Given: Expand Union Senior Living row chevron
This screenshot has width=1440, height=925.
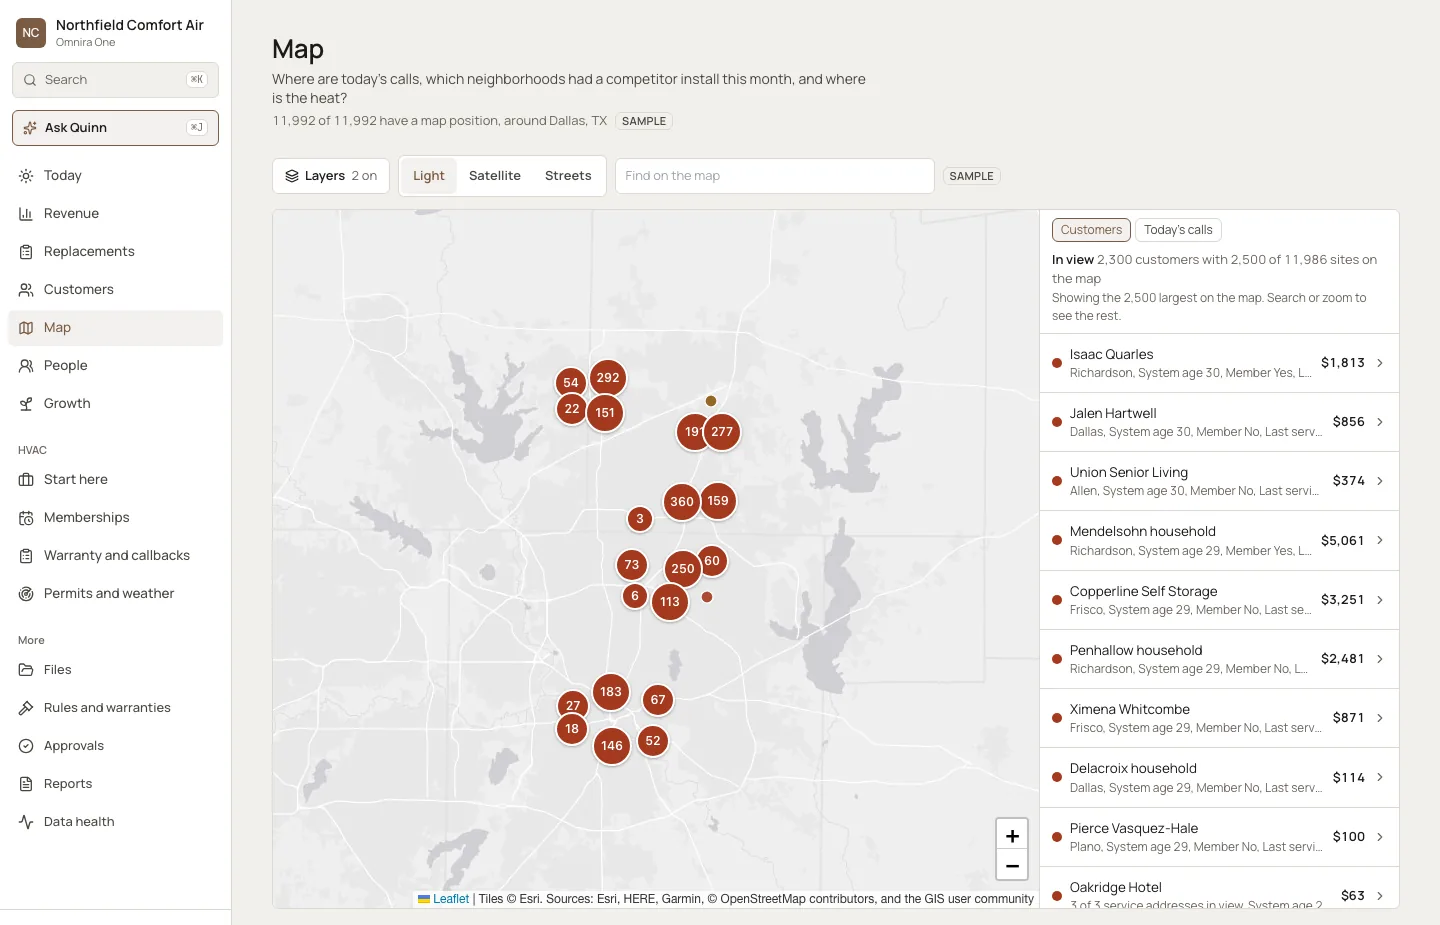Looking at the screenshot, I should (x=1380, y=481).
